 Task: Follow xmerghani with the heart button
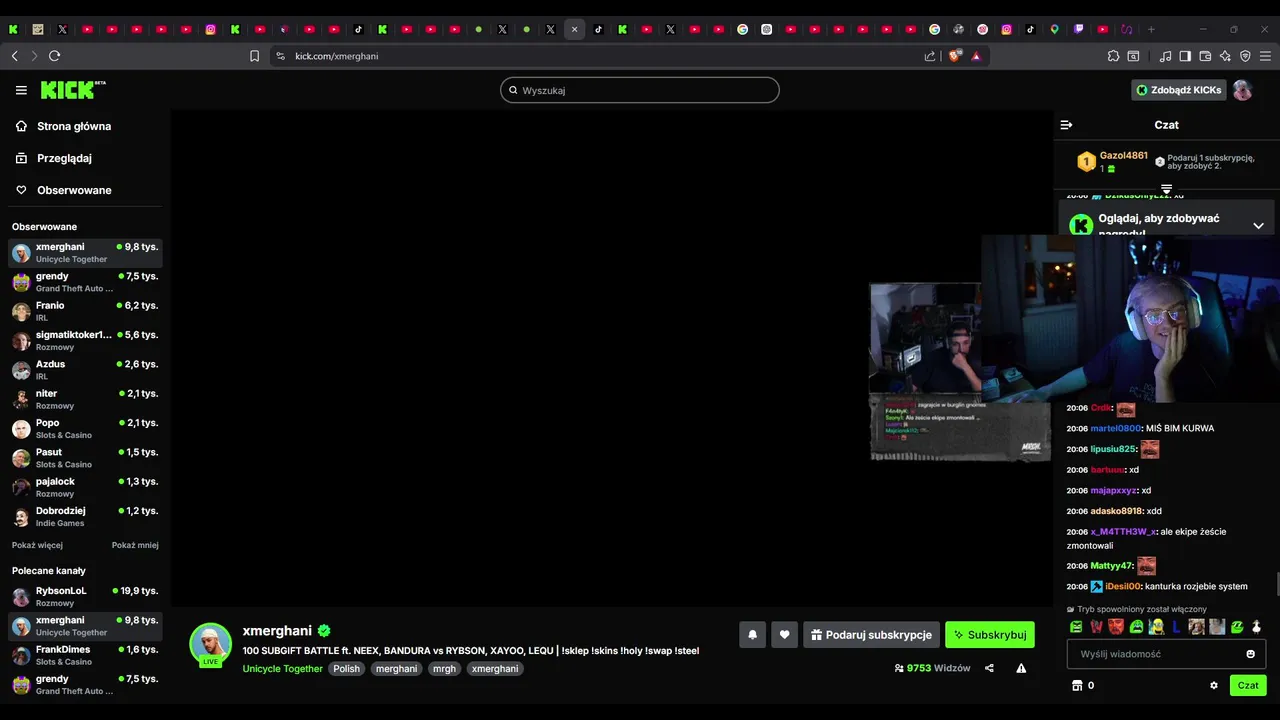click(784, 634)
